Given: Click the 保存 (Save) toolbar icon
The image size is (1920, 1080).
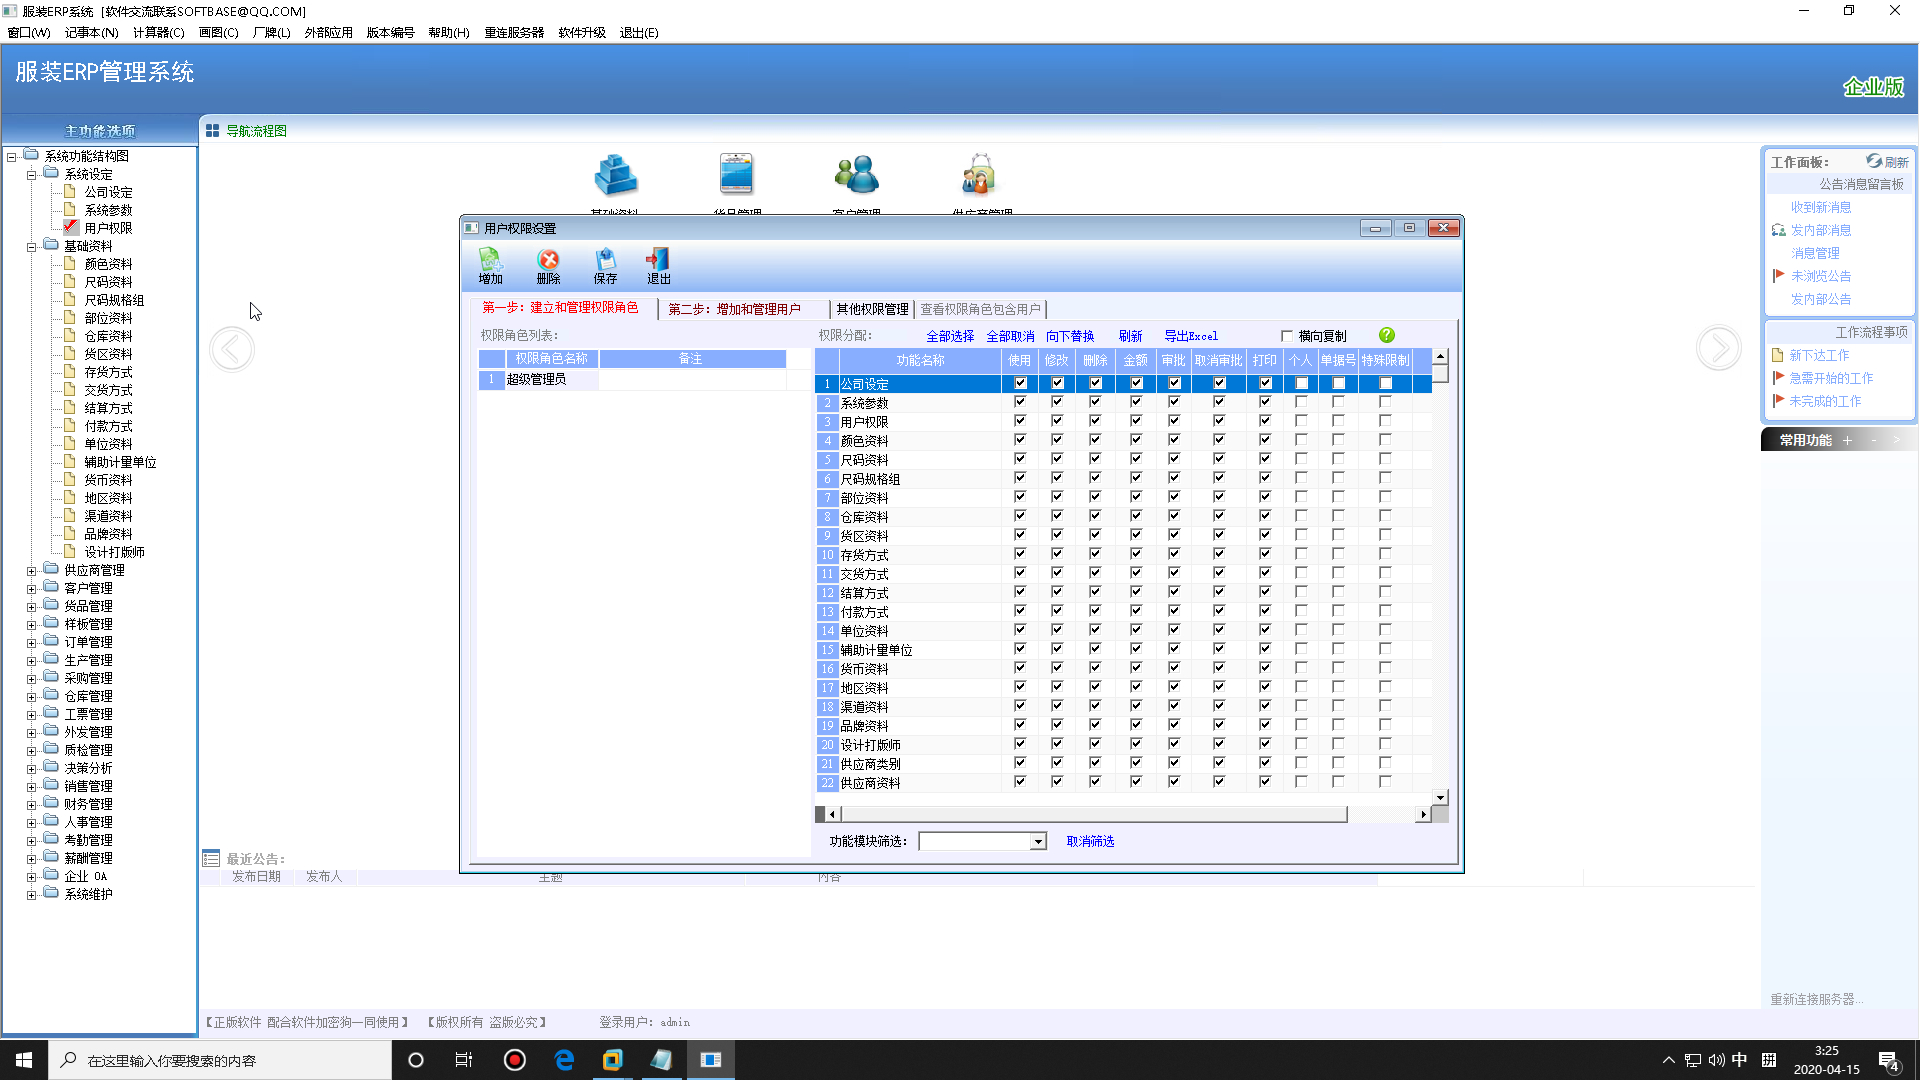Looking at the screenshot, I should 605,265.
